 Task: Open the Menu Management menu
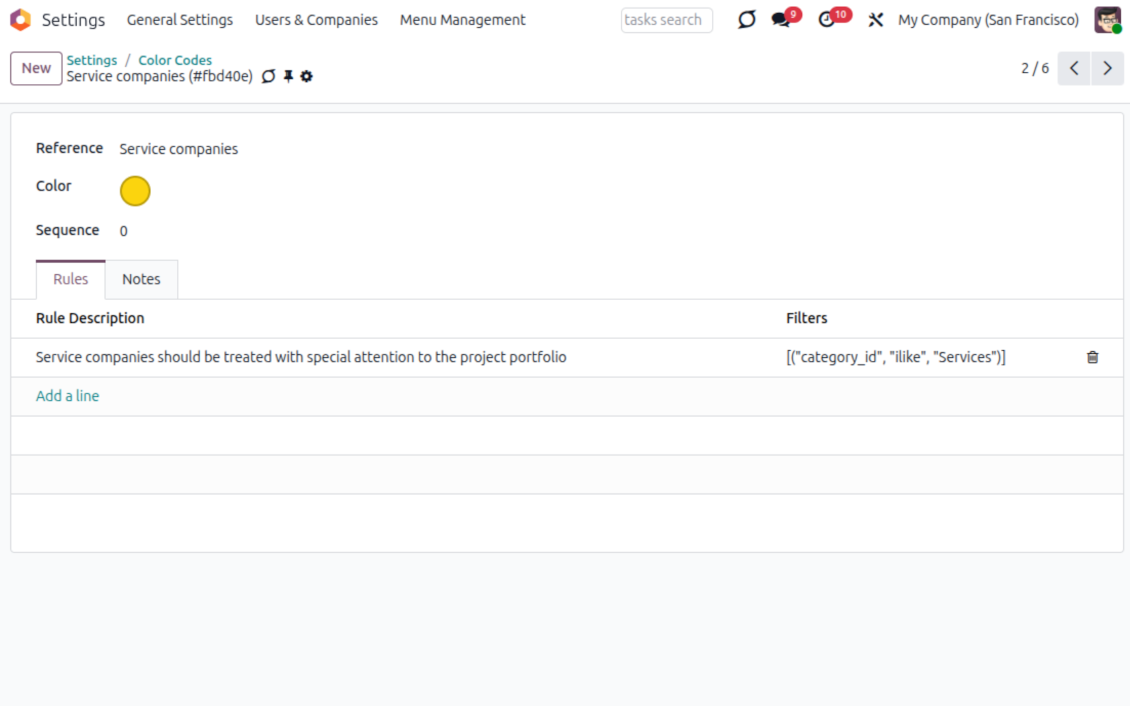pyautogui.click(x=462, y=20)
